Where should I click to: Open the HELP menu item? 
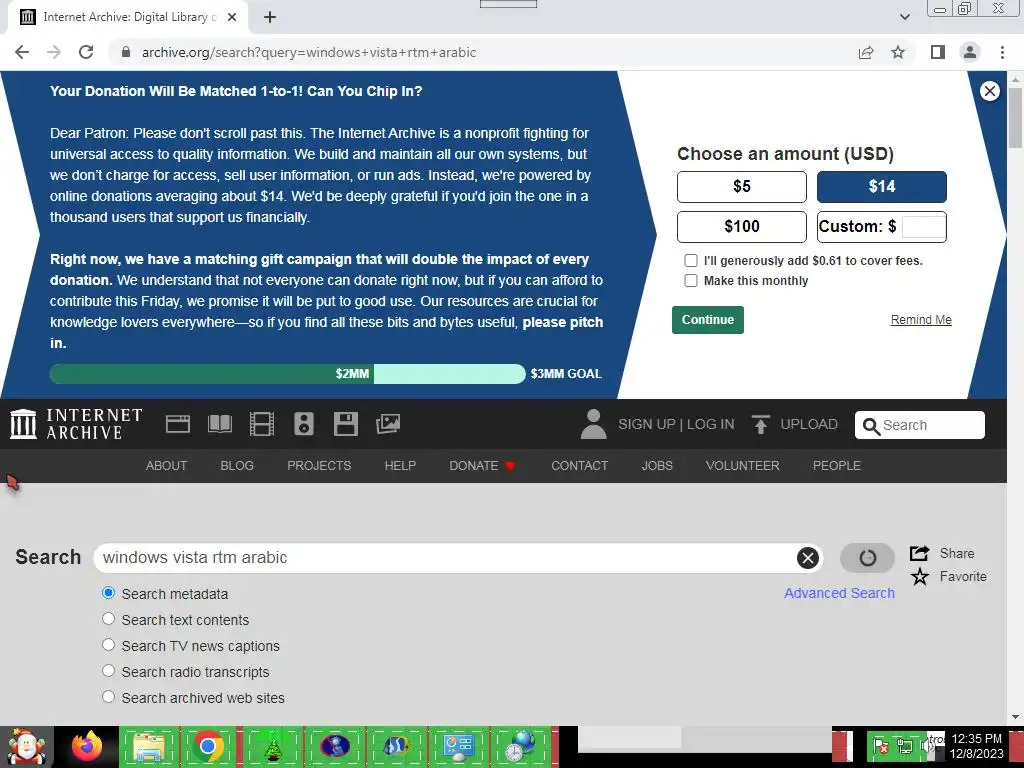(400, 466)
